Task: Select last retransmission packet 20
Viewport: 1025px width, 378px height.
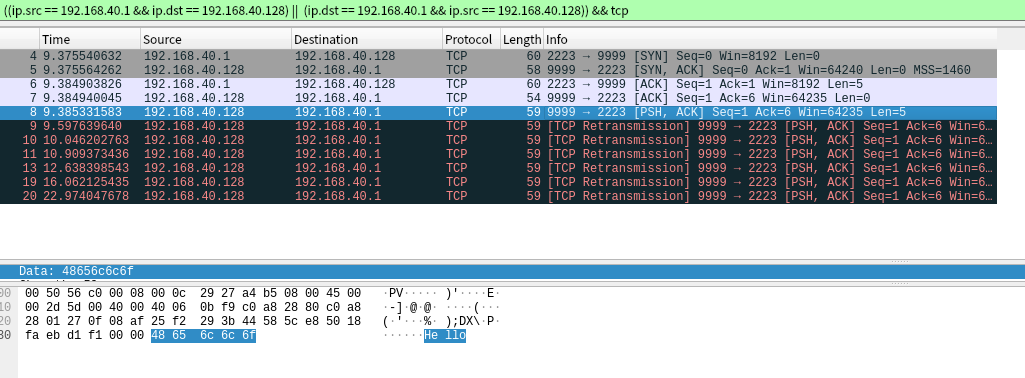Action: (498, 196)
